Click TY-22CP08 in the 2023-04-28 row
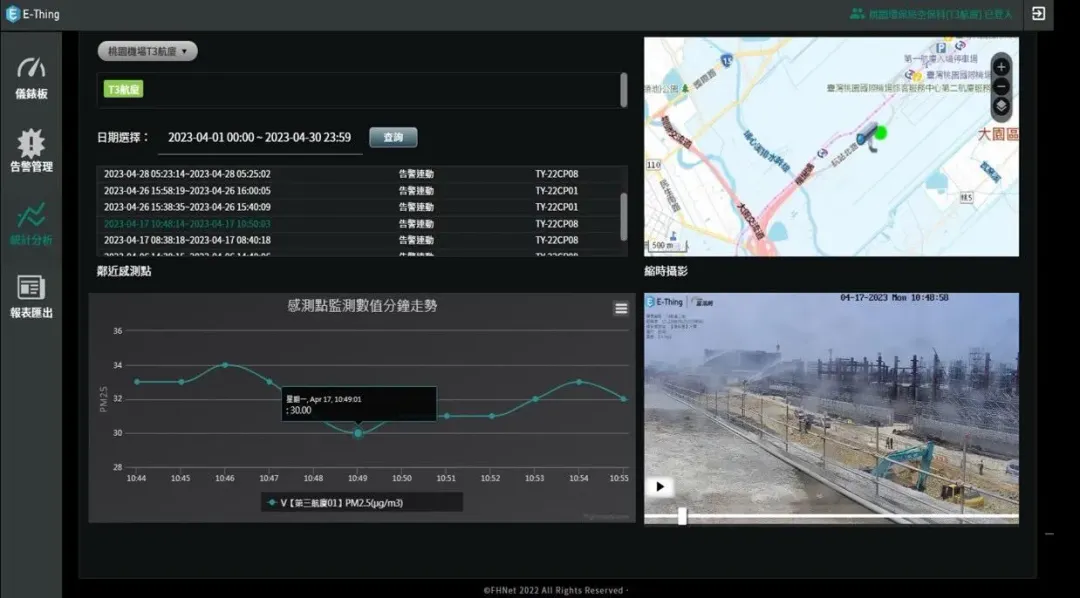 [x=557, y=174]
